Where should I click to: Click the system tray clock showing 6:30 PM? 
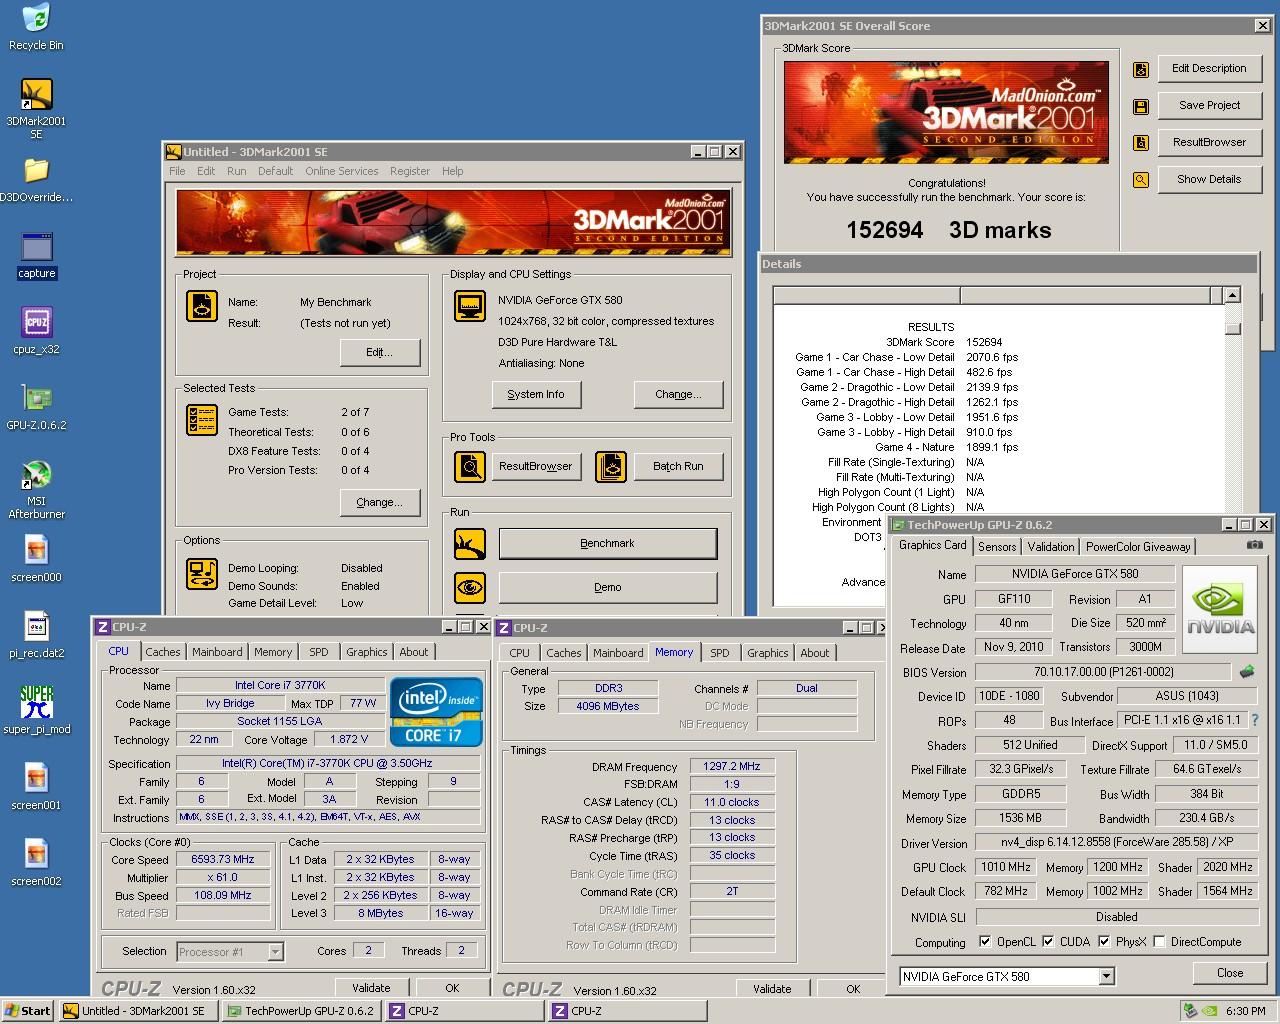point(1246,1011)
